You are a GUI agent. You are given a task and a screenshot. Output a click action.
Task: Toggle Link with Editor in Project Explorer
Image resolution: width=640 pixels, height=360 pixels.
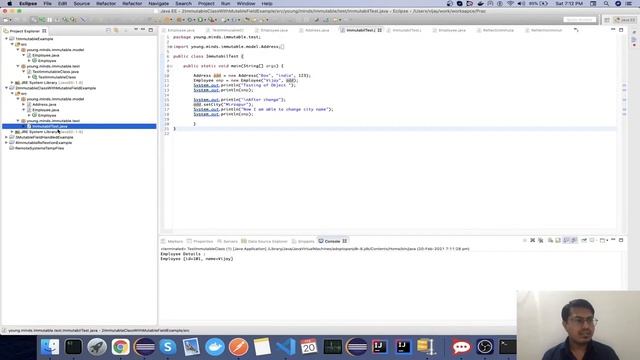[x=117, y=30]
